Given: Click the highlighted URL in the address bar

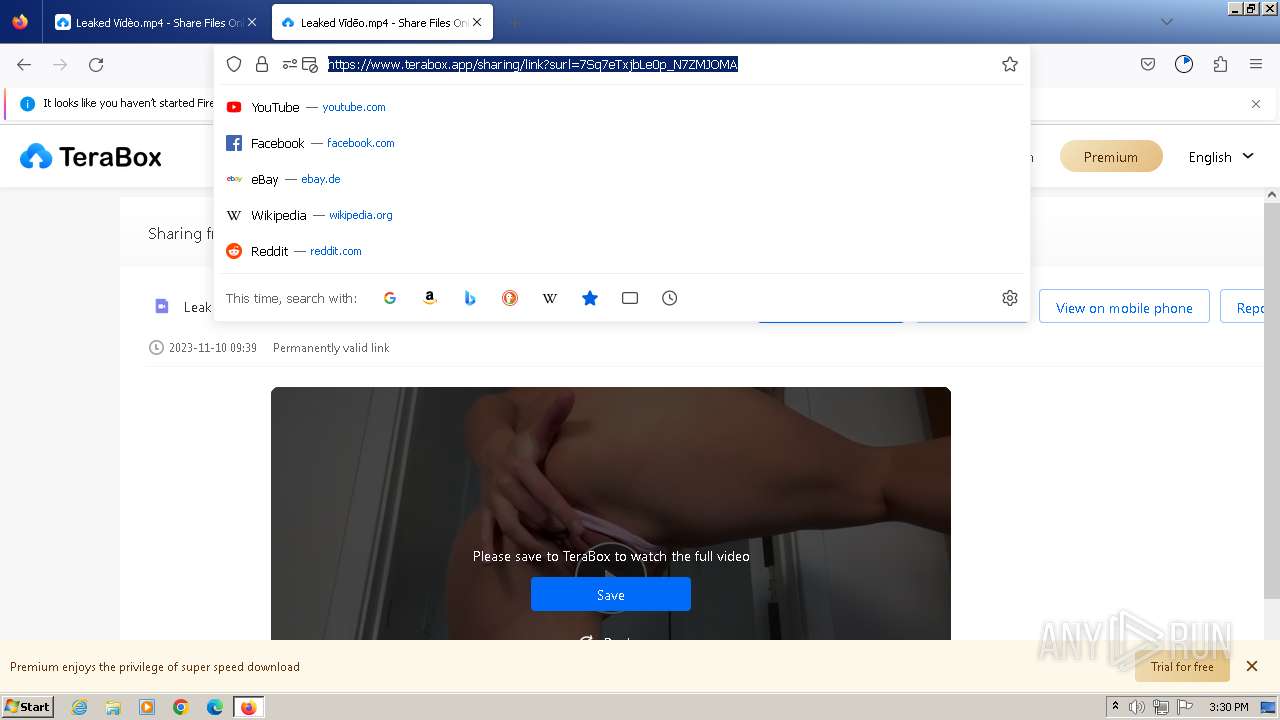Looking at the screenshot, I should [x=533, y=64].
